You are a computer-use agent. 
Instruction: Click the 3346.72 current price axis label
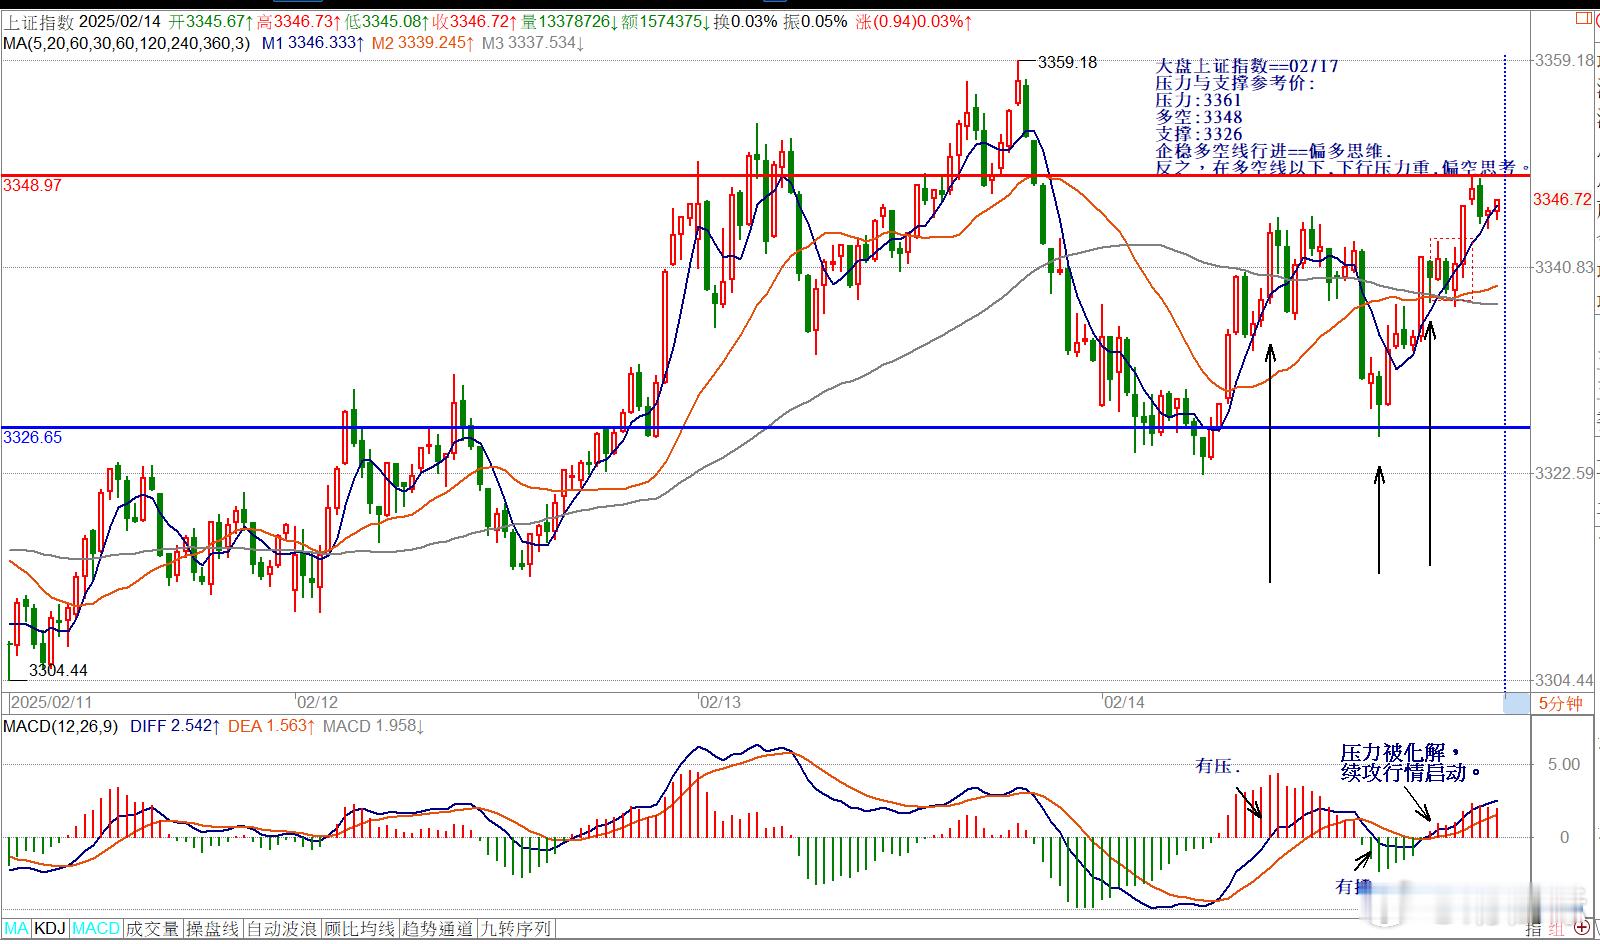1562,200
